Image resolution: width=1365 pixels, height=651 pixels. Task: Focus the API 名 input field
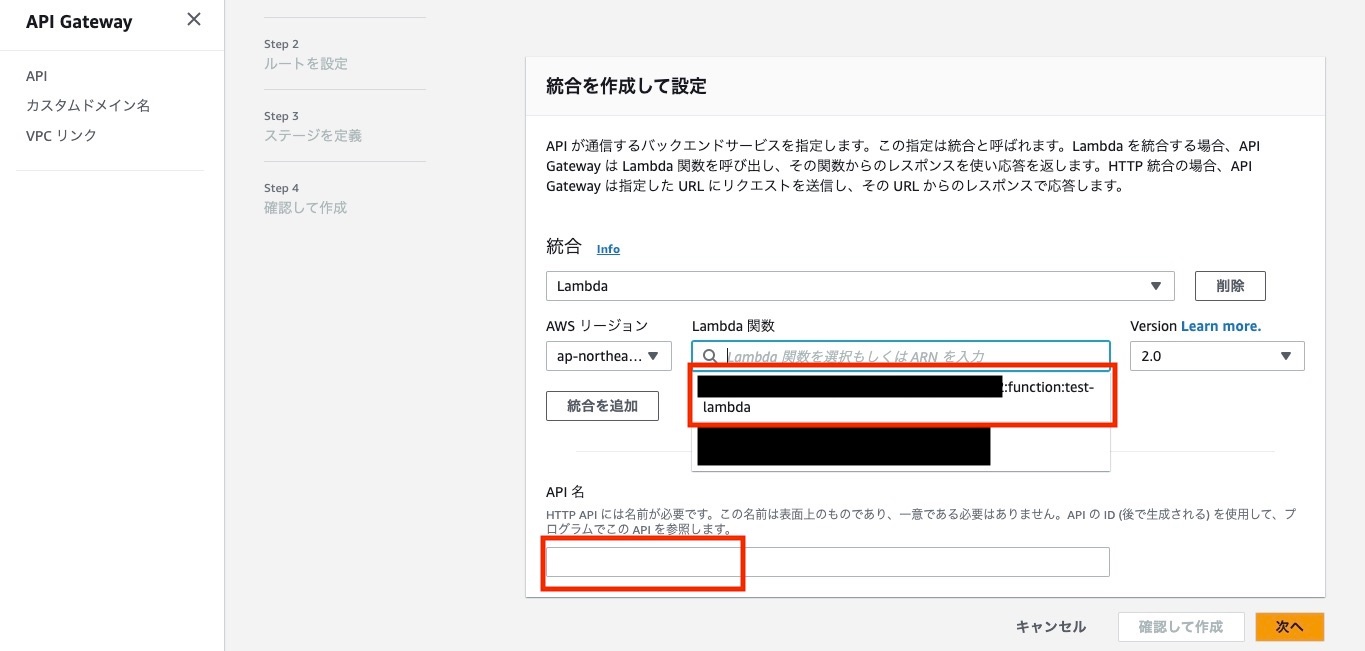pyautogui.click(x=828, y=562)
